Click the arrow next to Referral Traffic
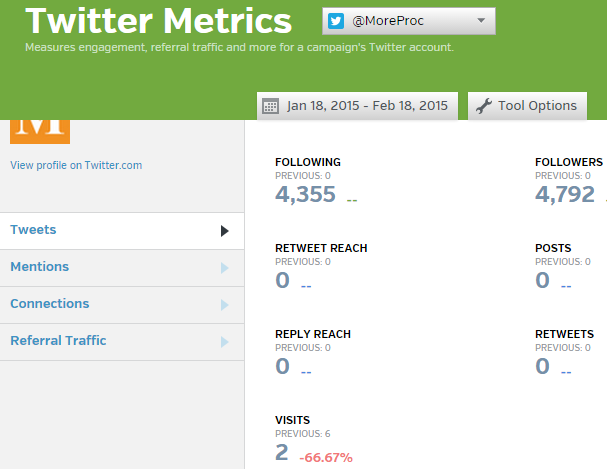Image resolution: width=607 pixels, height=469 pixels. pyautogui.click(x=225, y=342)
